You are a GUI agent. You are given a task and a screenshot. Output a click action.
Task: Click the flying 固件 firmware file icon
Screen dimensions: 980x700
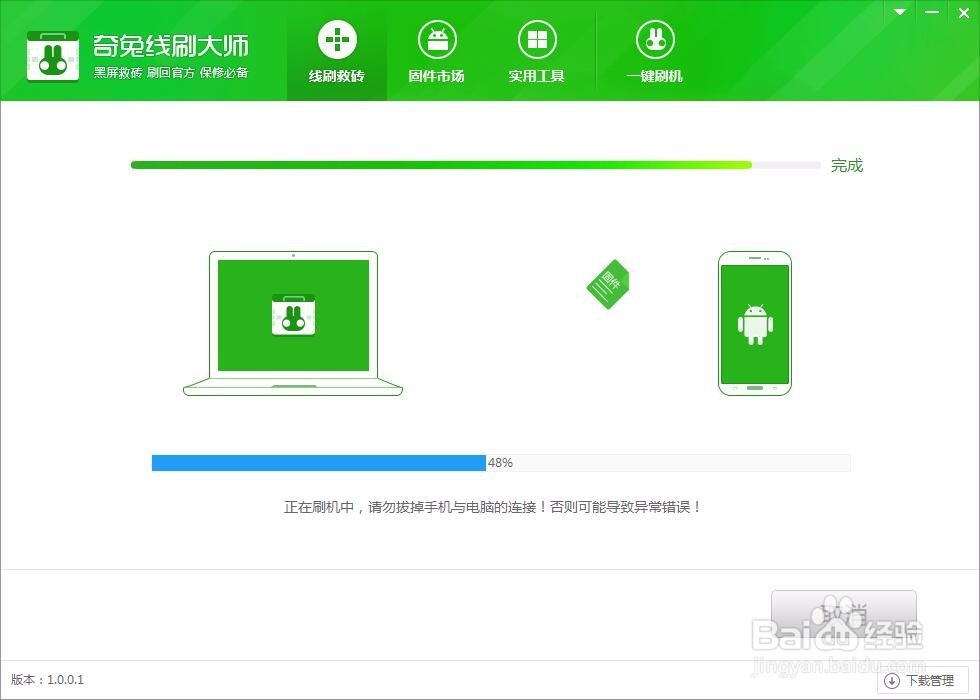pyautogui.click(x=608, y=284)
